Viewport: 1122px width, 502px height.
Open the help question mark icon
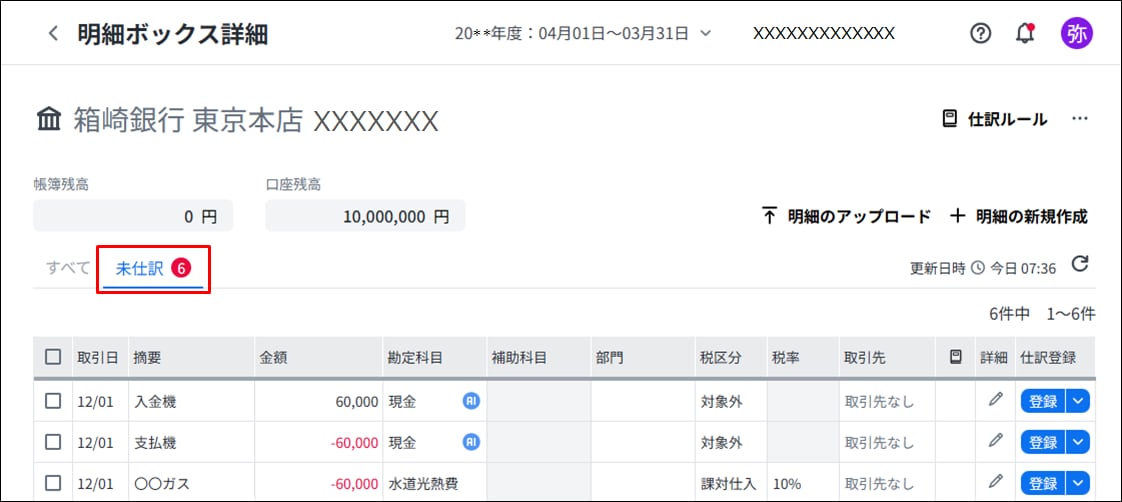click(980, 33)
